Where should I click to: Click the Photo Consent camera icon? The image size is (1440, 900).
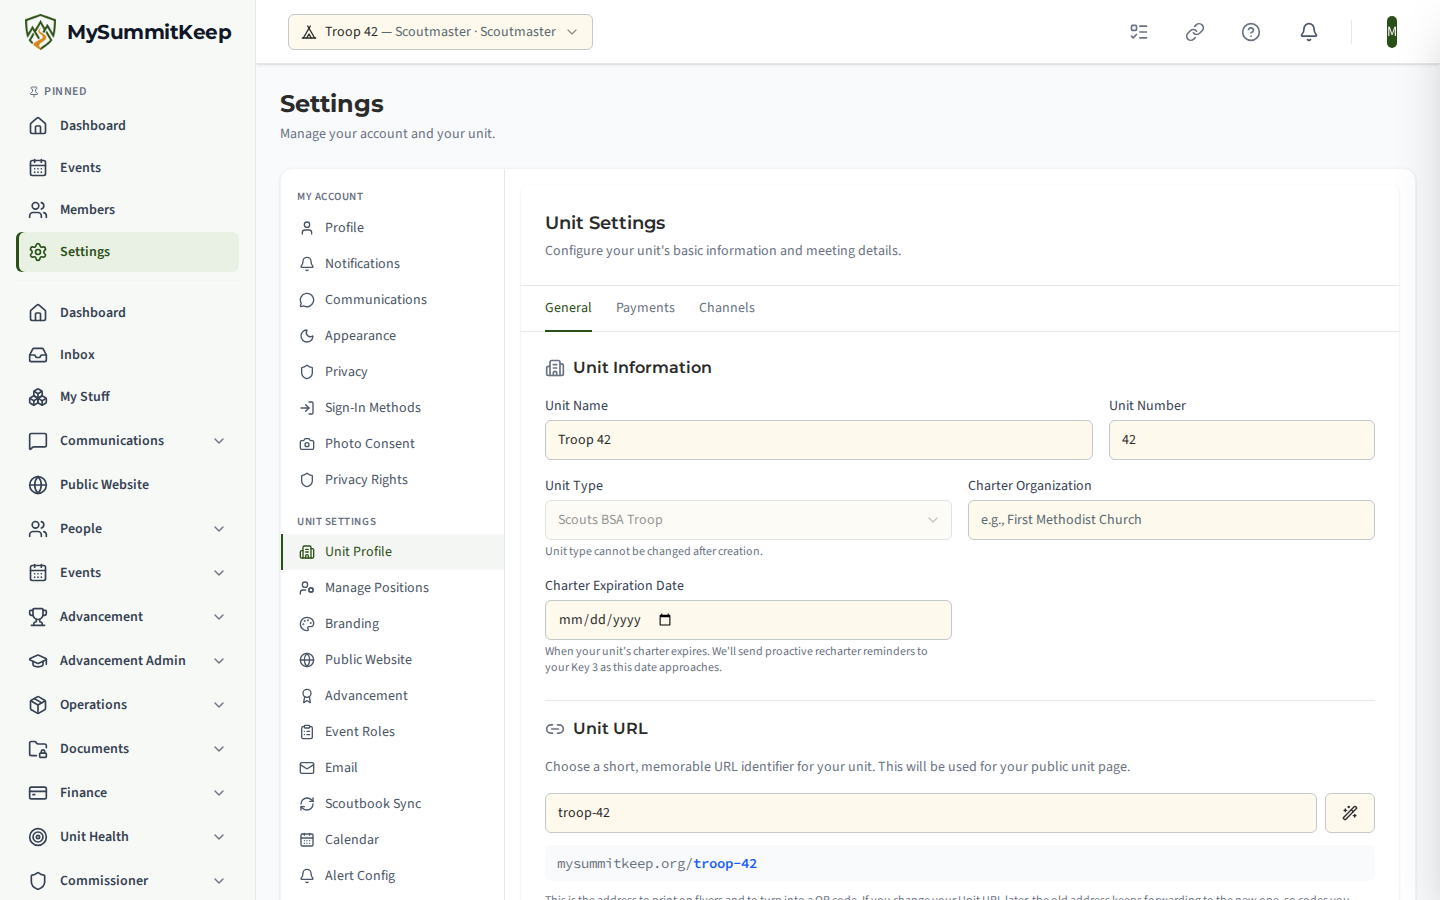307,444
